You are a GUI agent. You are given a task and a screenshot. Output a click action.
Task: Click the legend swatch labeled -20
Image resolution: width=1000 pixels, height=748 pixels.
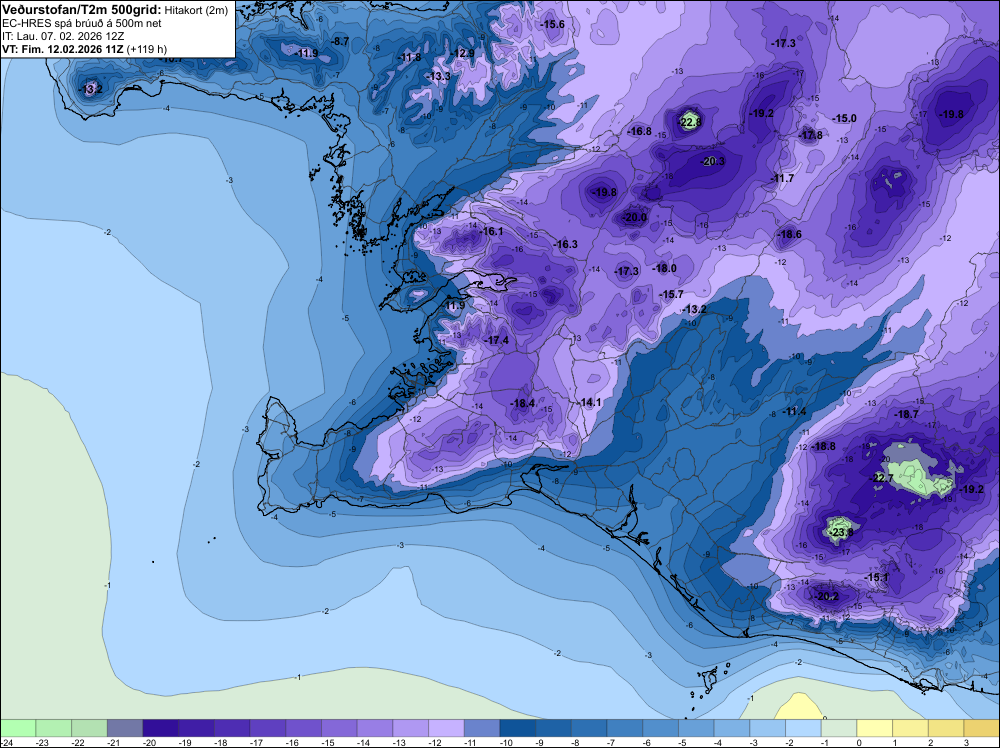161,728
